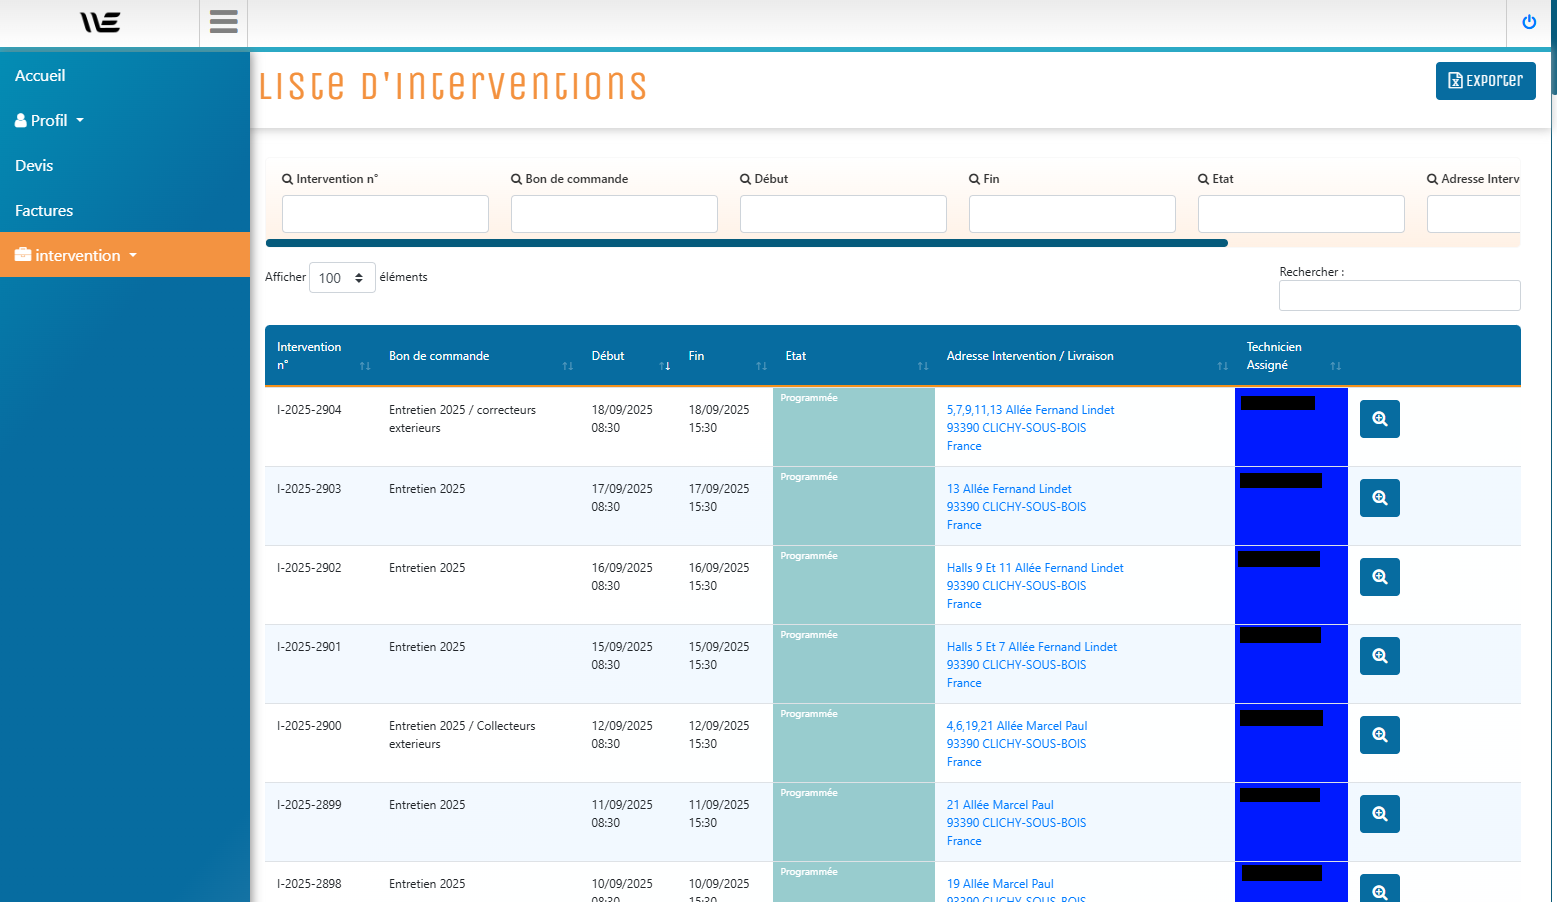Expand the intervention sidebar menu
1557x902 pixels.
78,256
